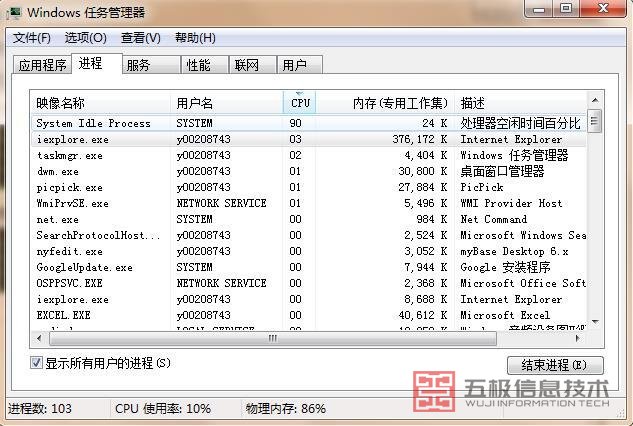
Task: Switch to the 用户 tab
Action: tap(294, 66)
